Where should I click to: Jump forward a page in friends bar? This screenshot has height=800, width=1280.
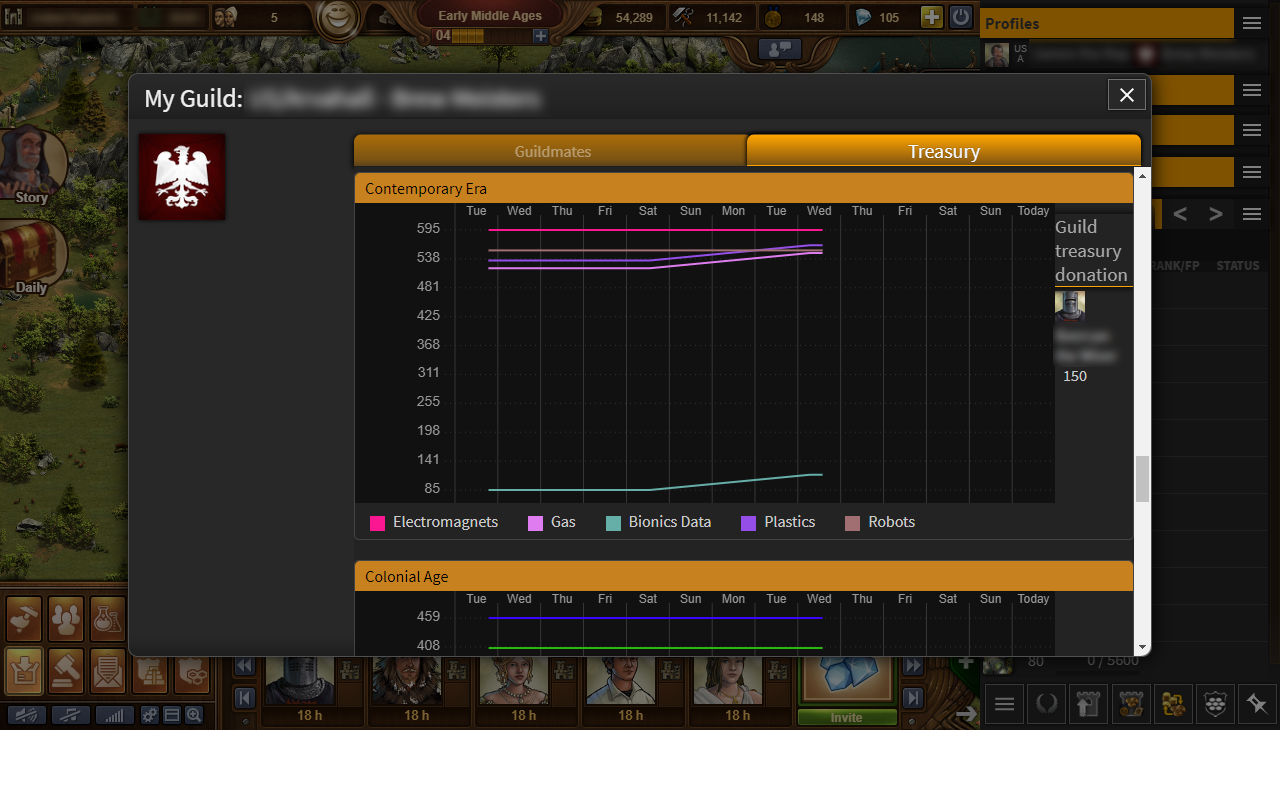(913, 666)
